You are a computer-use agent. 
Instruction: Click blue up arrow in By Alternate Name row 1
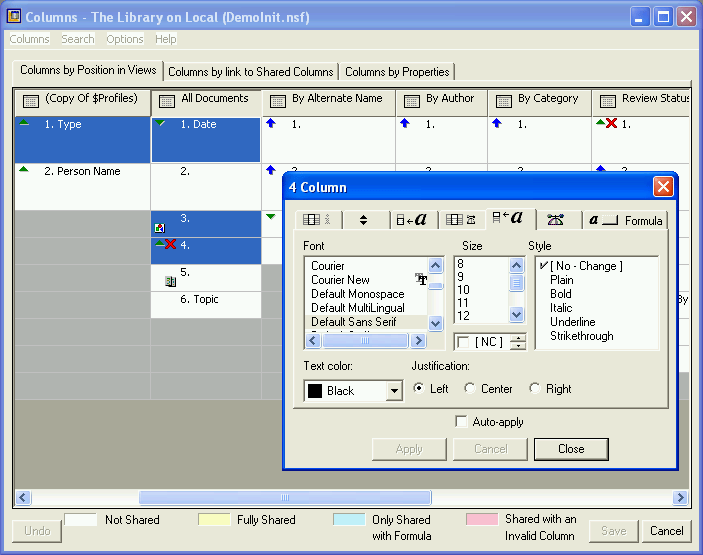pyautogui.click(x=271, y=123)
